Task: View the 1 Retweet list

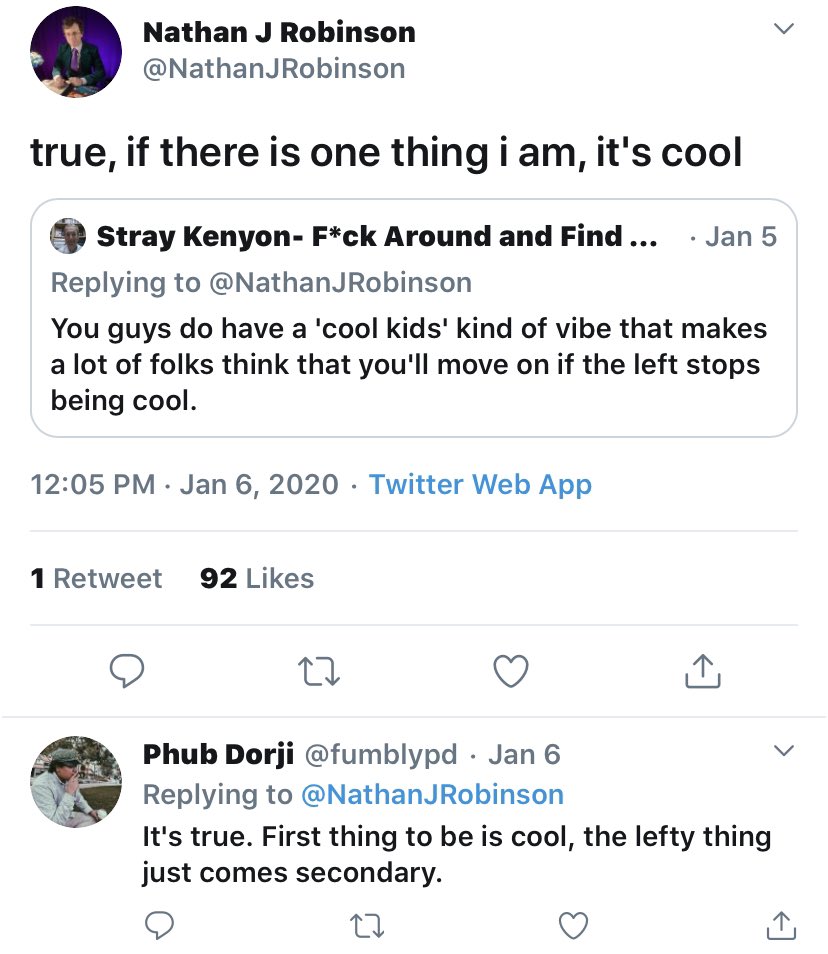Action: [x=96, y=579]
